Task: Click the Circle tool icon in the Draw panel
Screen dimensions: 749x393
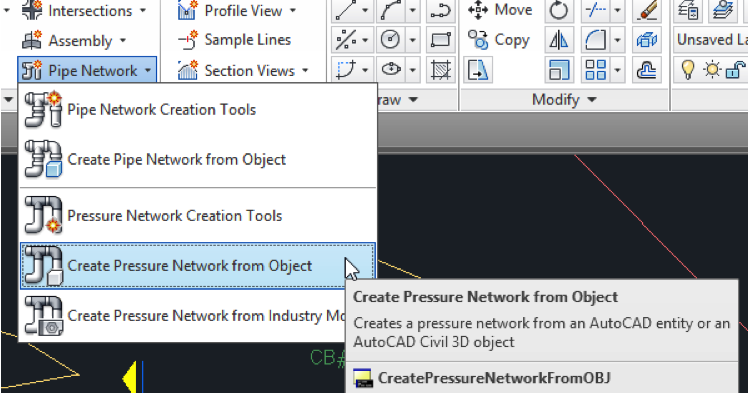Action: click(390, 40)
